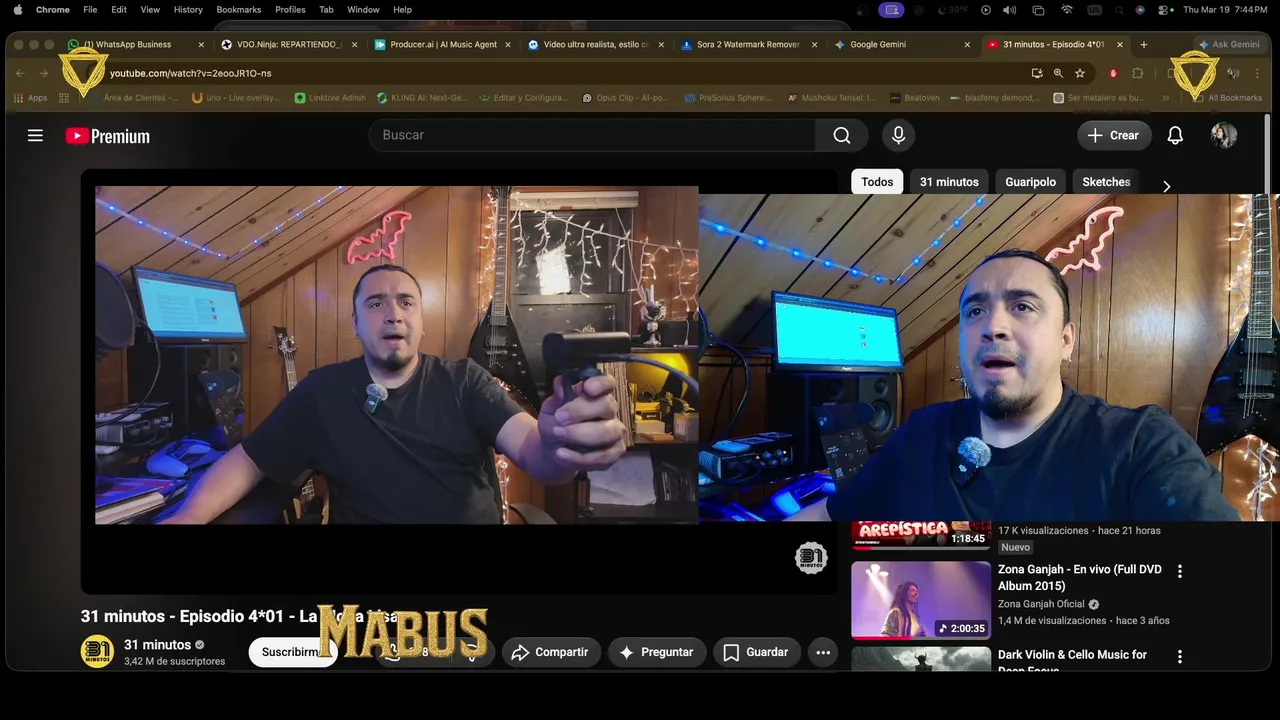Viewport: 1280px width, 720px height.
Task: Bookmark this page with star icon
Action: (x=1080, y=73)
